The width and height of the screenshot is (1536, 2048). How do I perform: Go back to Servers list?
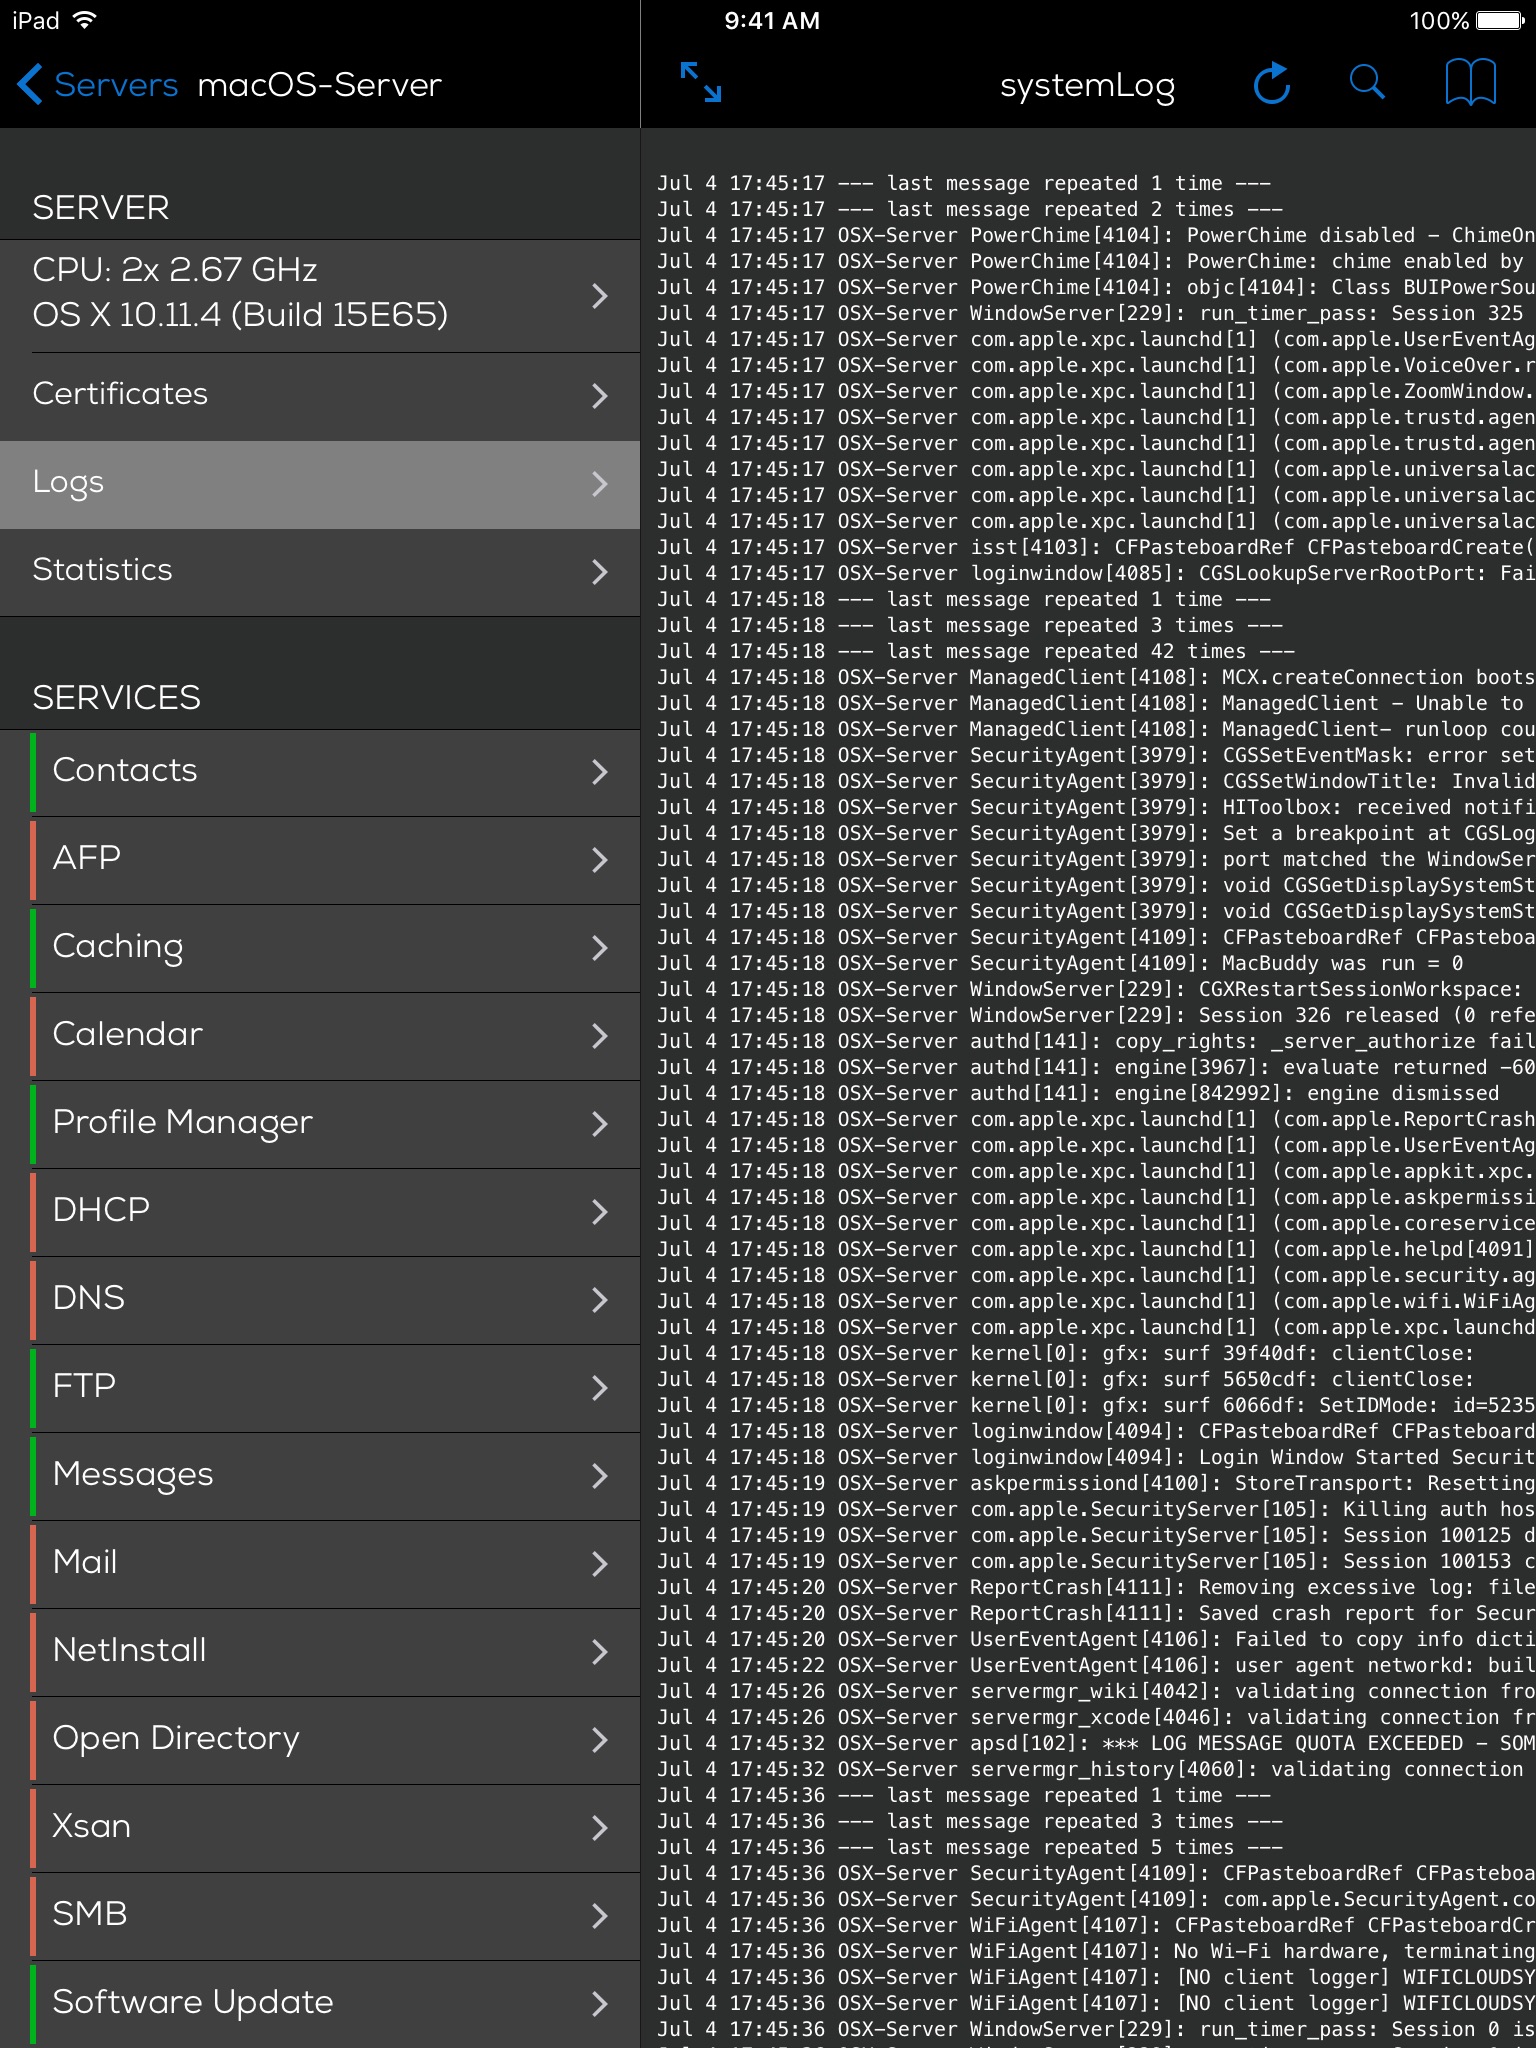(115, 85)
